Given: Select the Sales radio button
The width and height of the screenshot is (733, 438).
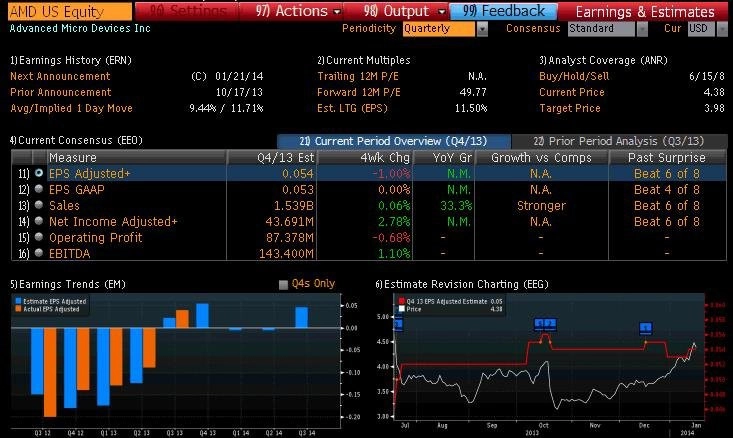Looking at the screenshot, I should tap(39, 205).
